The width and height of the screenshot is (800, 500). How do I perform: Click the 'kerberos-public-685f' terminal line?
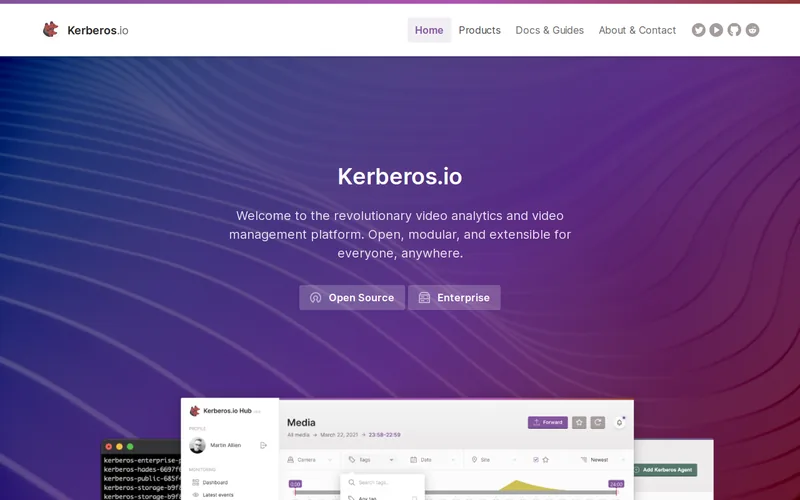142,479
